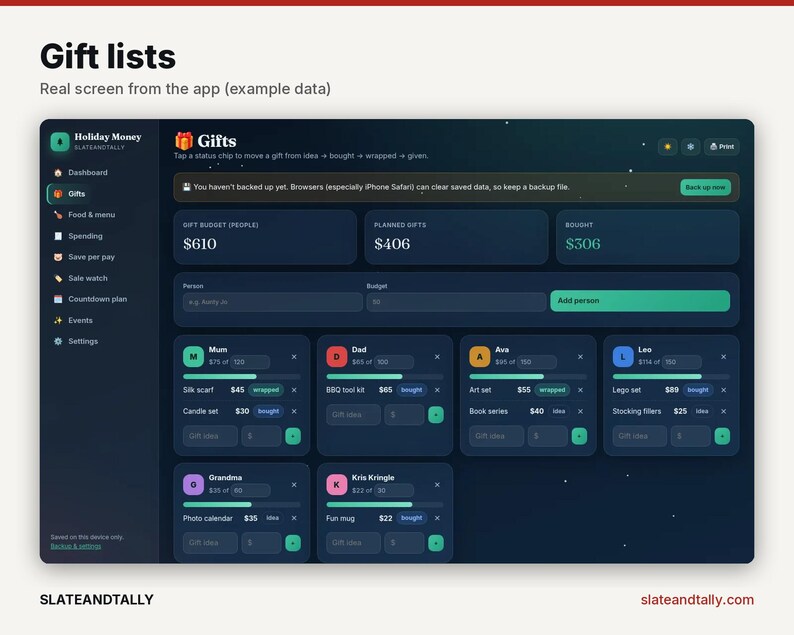794x635 pixels.
Task: Toggle Fun mug bought status chip
Action: point(411,518)
